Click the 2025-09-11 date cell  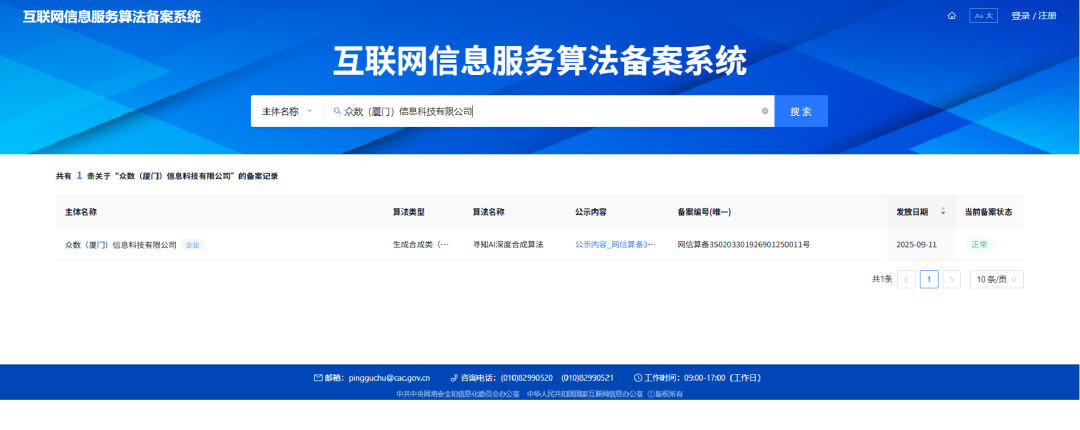pos(916,245)
